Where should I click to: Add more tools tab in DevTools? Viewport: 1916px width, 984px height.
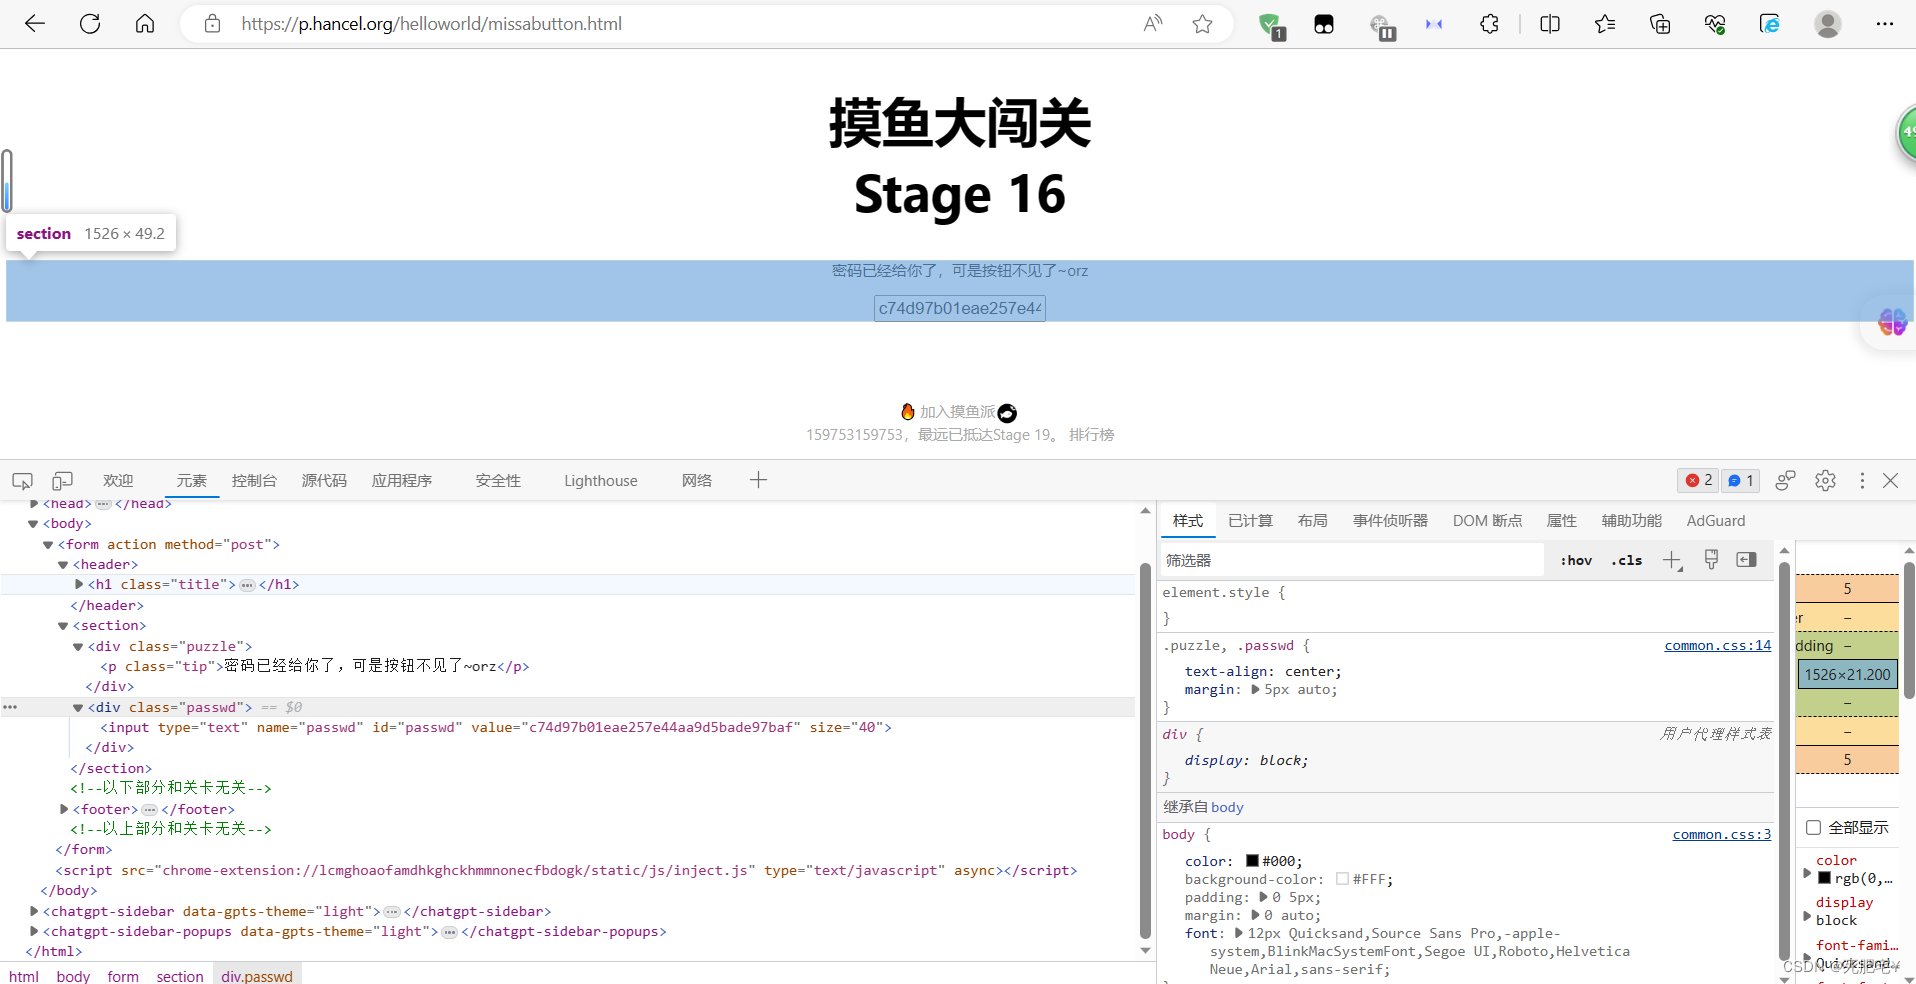[758, 480]
